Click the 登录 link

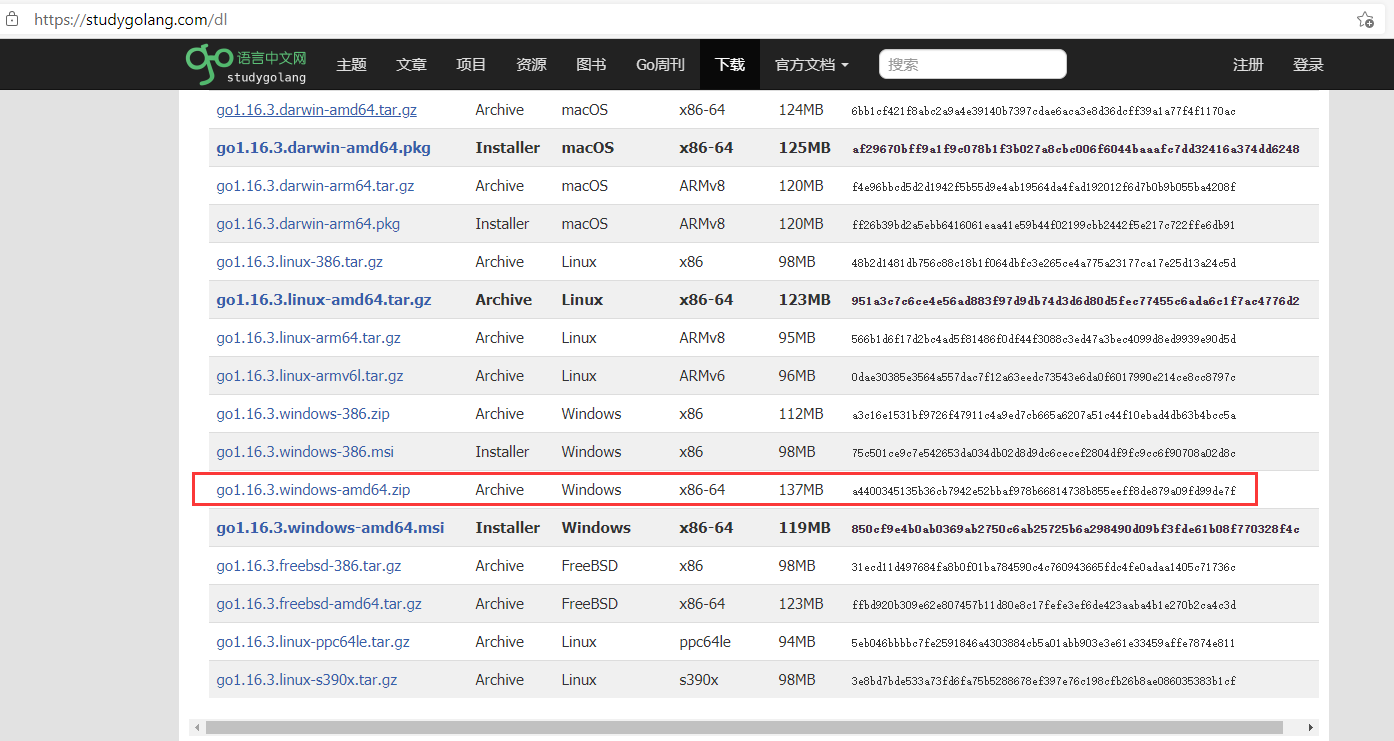[x=1308, y=63]
